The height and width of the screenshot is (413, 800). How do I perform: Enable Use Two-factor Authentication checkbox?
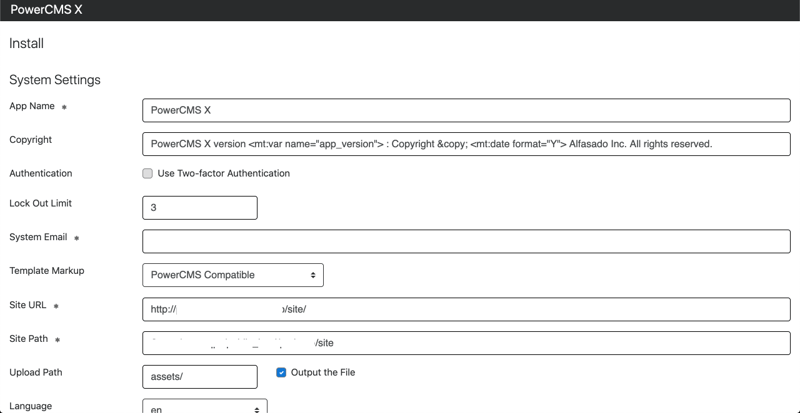148,173
